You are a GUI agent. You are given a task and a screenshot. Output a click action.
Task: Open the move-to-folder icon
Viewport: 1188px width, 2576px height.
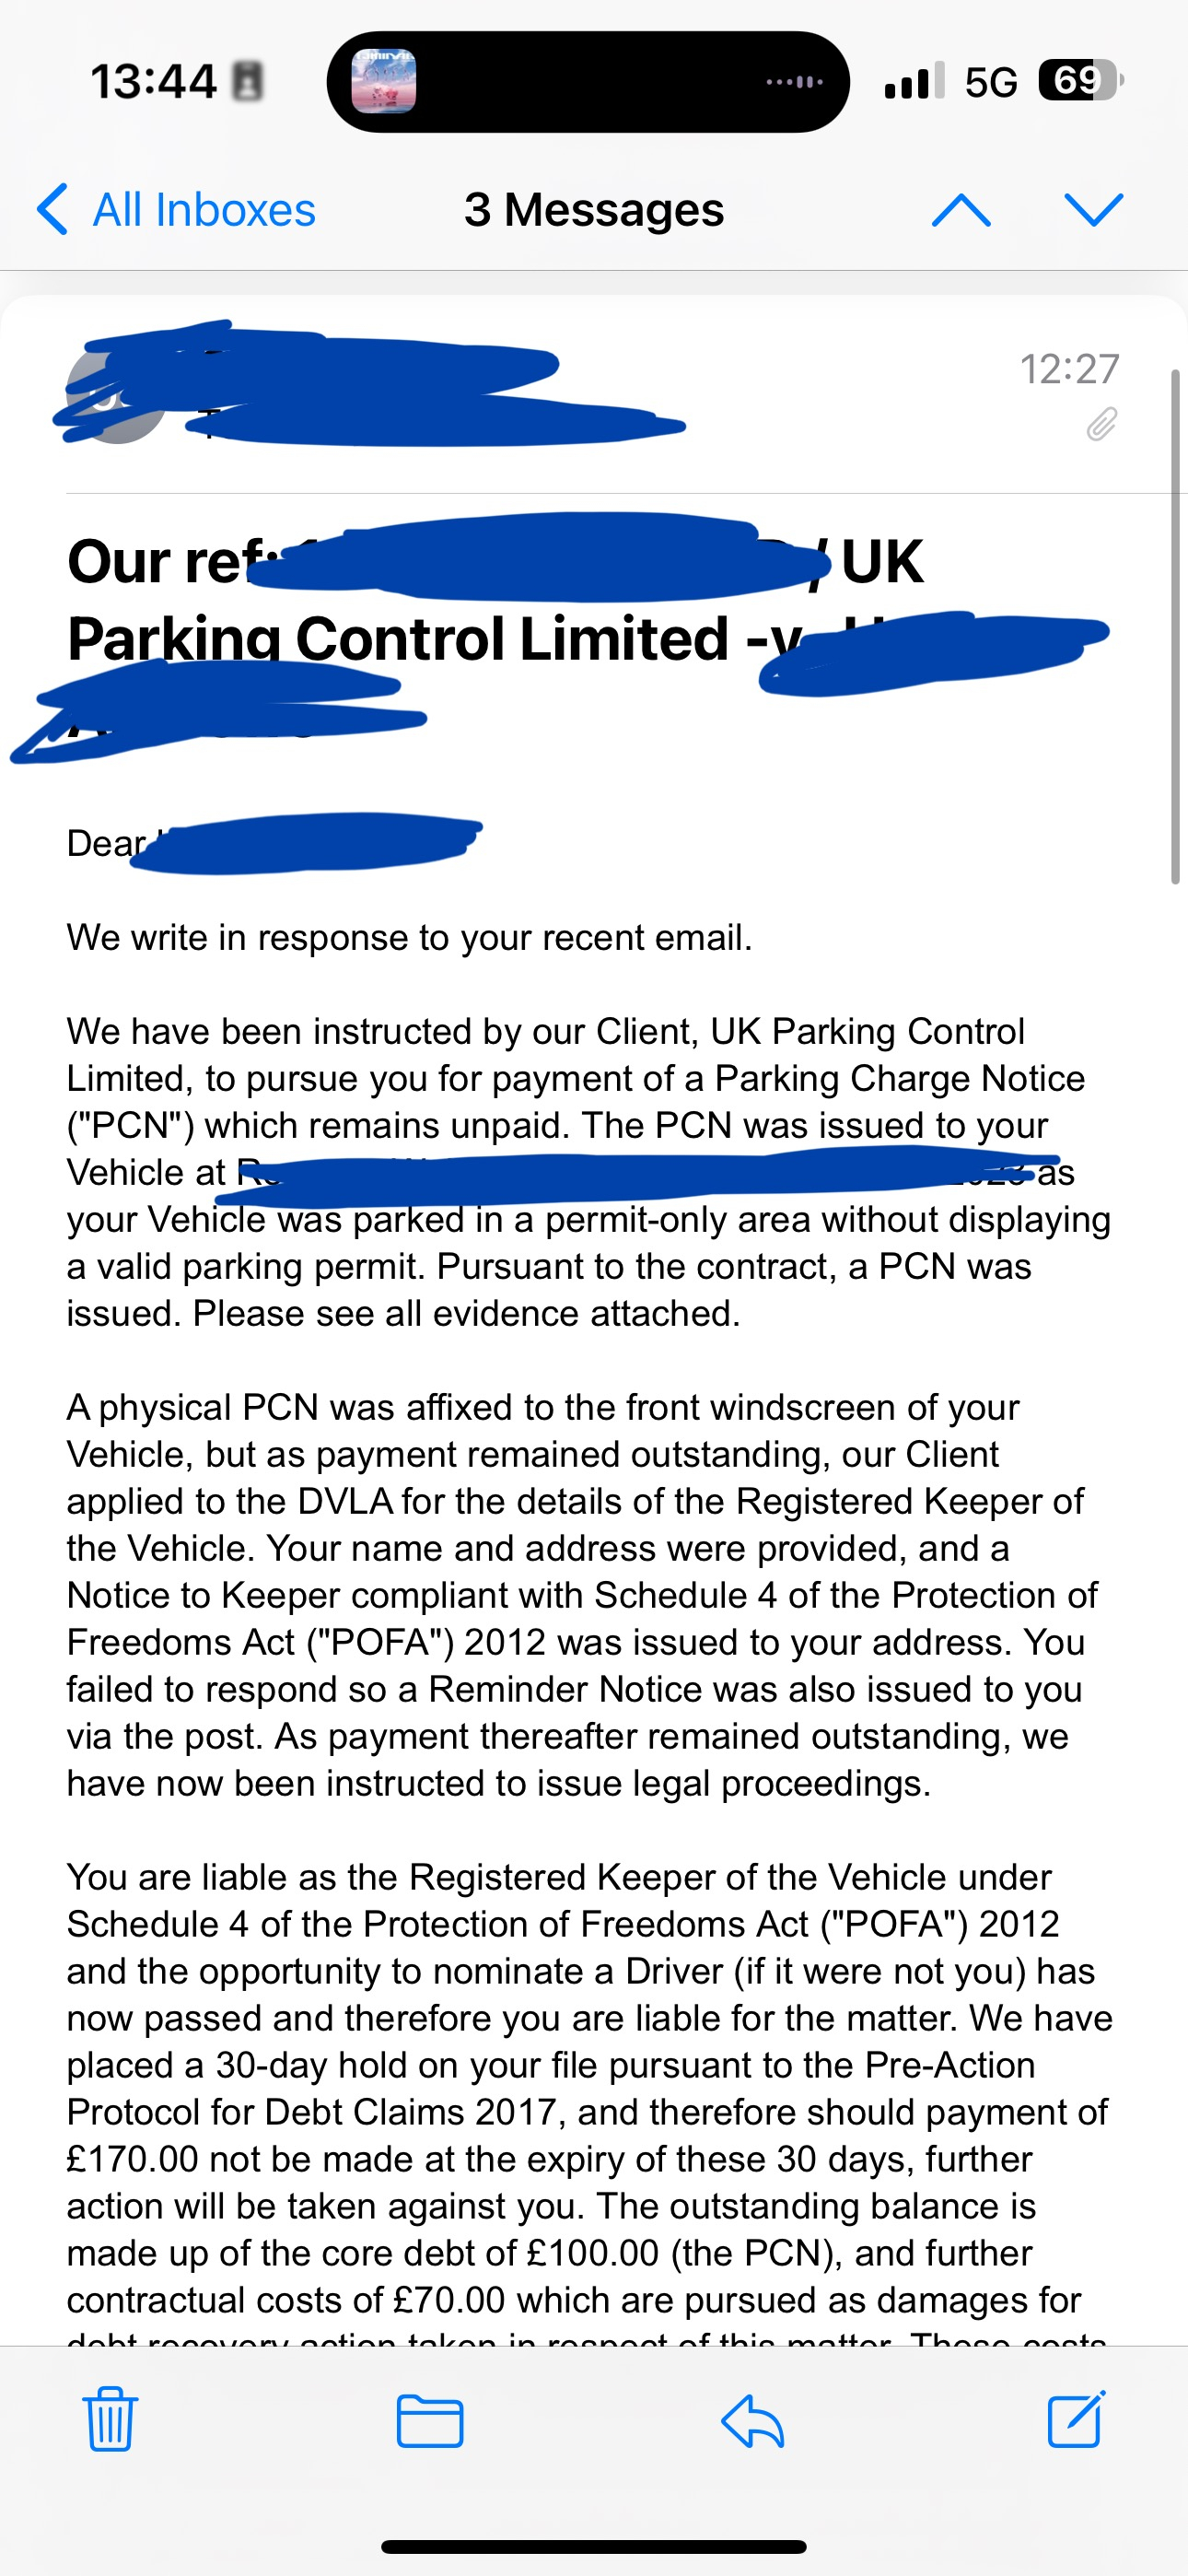click(x=430, y=2421)
